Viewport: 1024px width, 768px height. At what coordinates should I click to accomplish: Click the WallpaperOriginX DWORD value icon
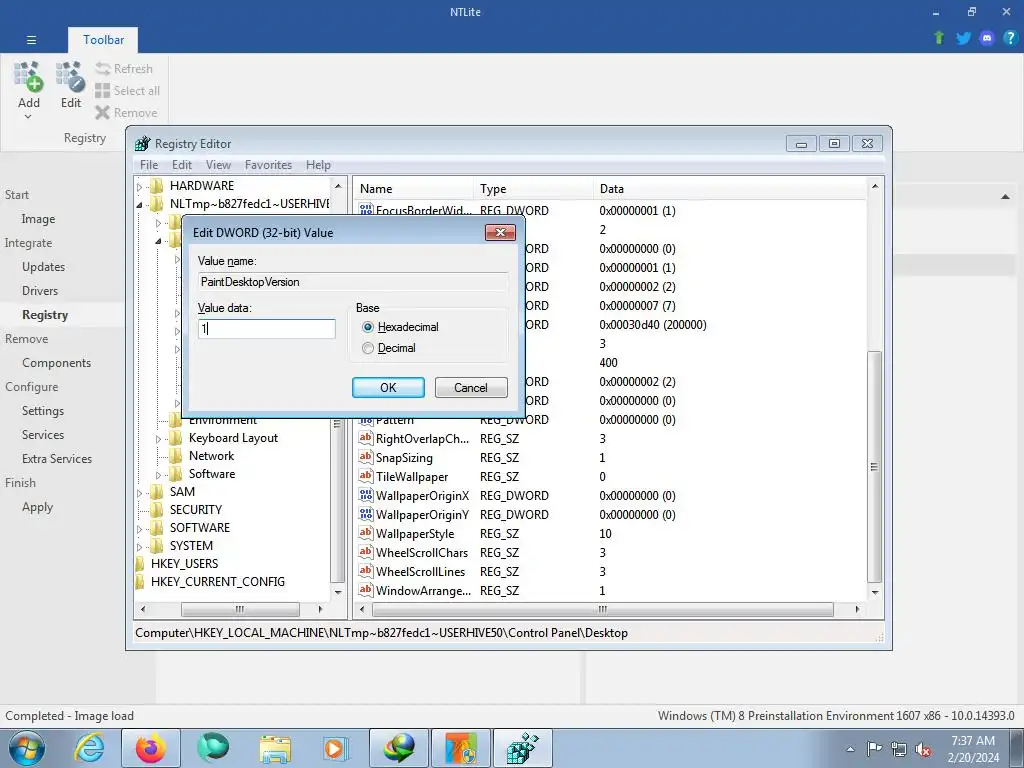pos(366,495)
